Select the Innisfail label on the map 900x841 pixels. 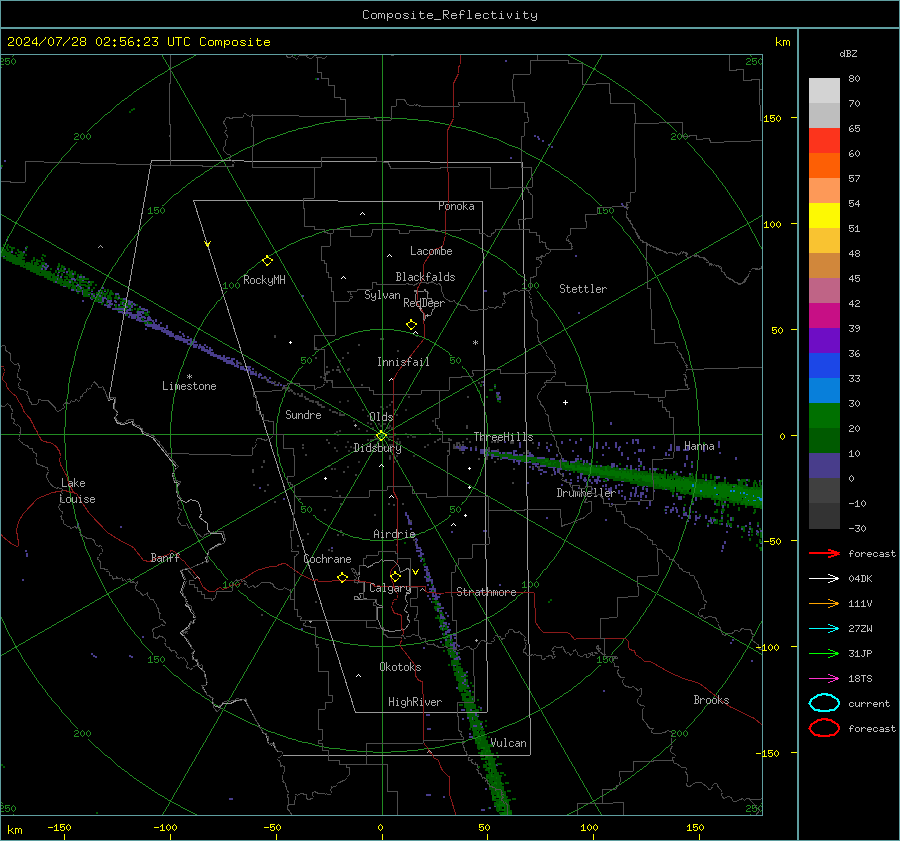403,362
